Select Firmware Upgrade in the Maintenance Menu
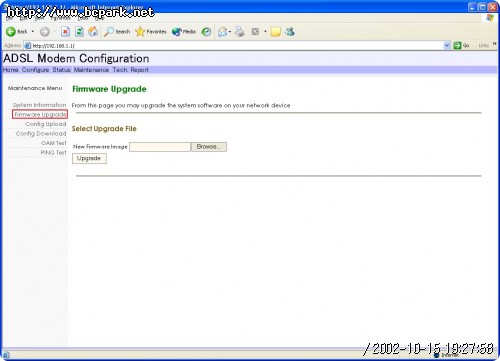The height and width of the screenshot is (361, 500). [x=40, y=114]
